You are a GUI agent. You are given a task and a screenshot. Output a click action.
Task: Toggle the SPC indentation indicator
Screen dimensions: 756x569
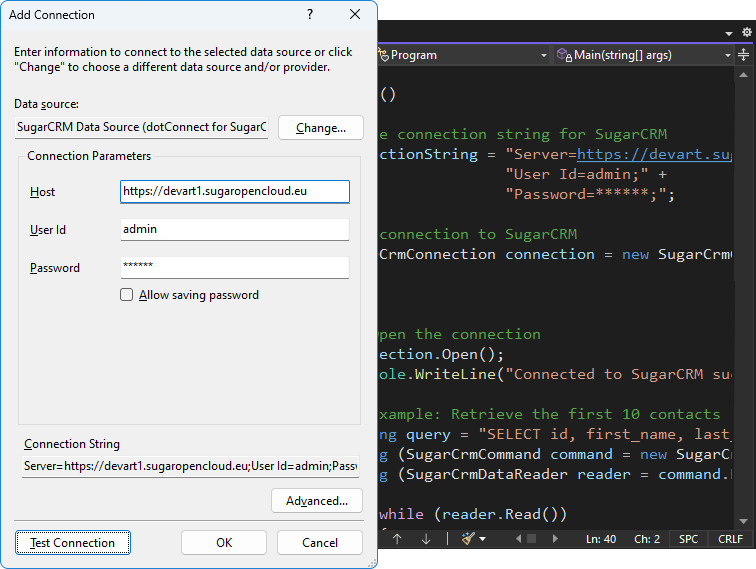[x=688, y=539]
